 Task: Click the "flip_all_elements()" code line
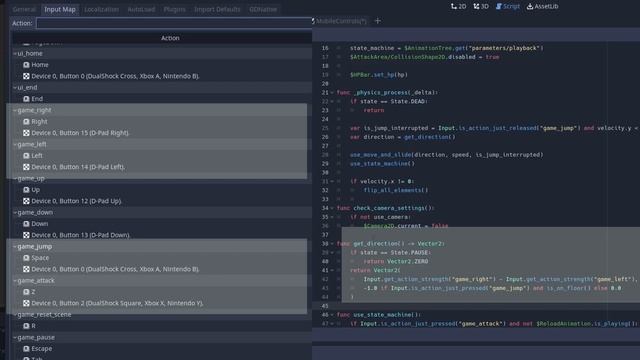[x=396, y=190]
